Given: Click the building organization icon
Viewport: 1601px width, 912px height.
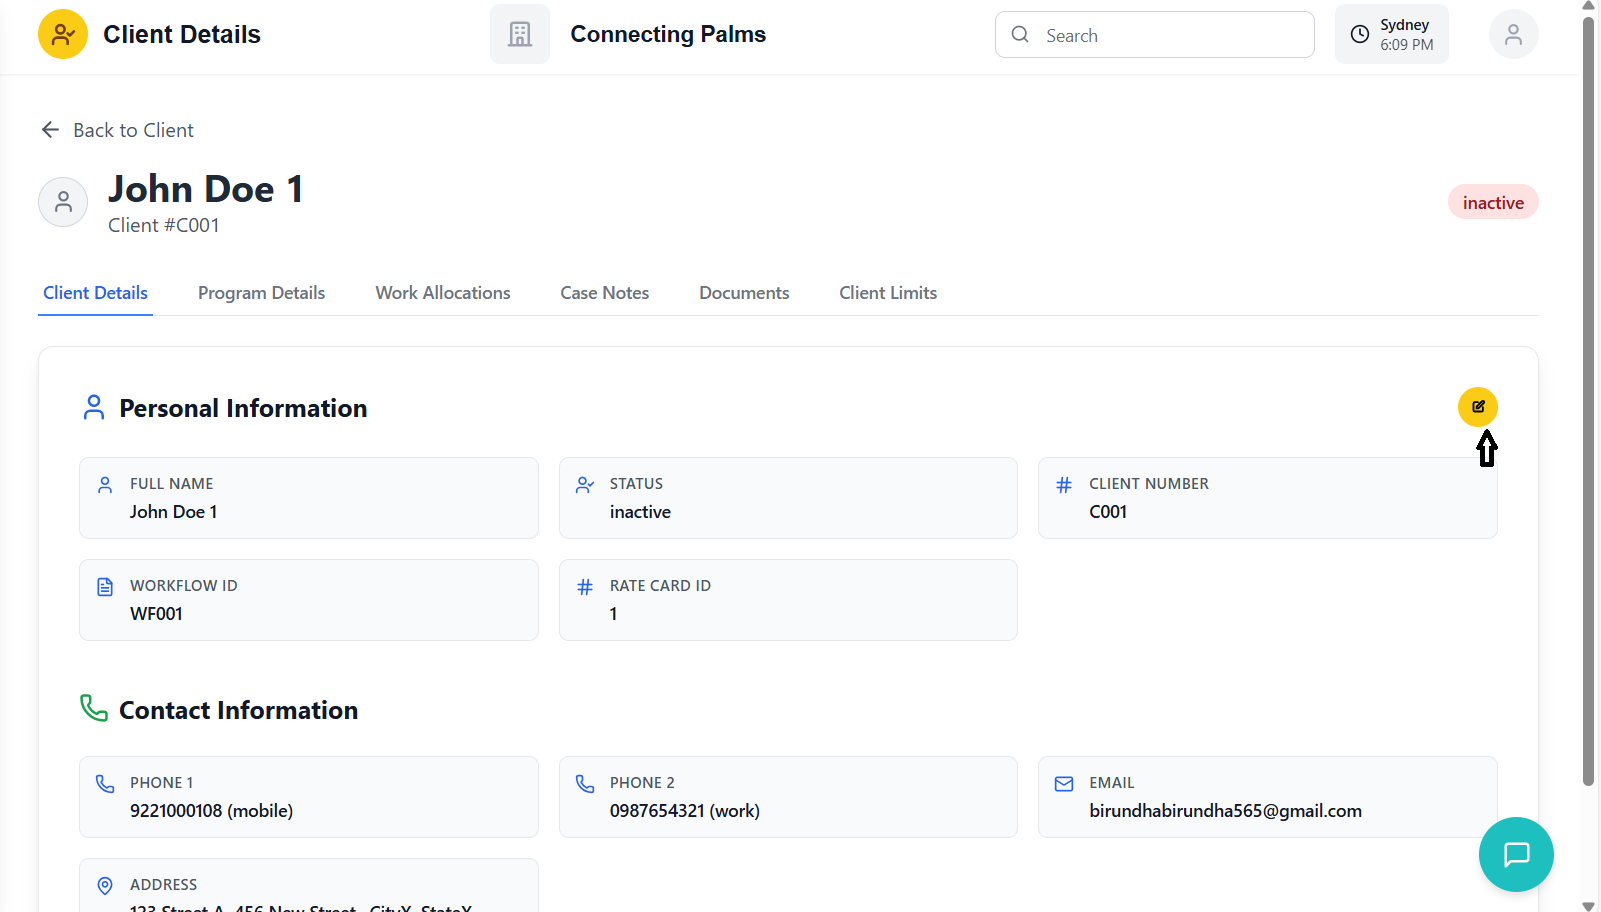Looking at the screenshot, I should coord(520,35).
